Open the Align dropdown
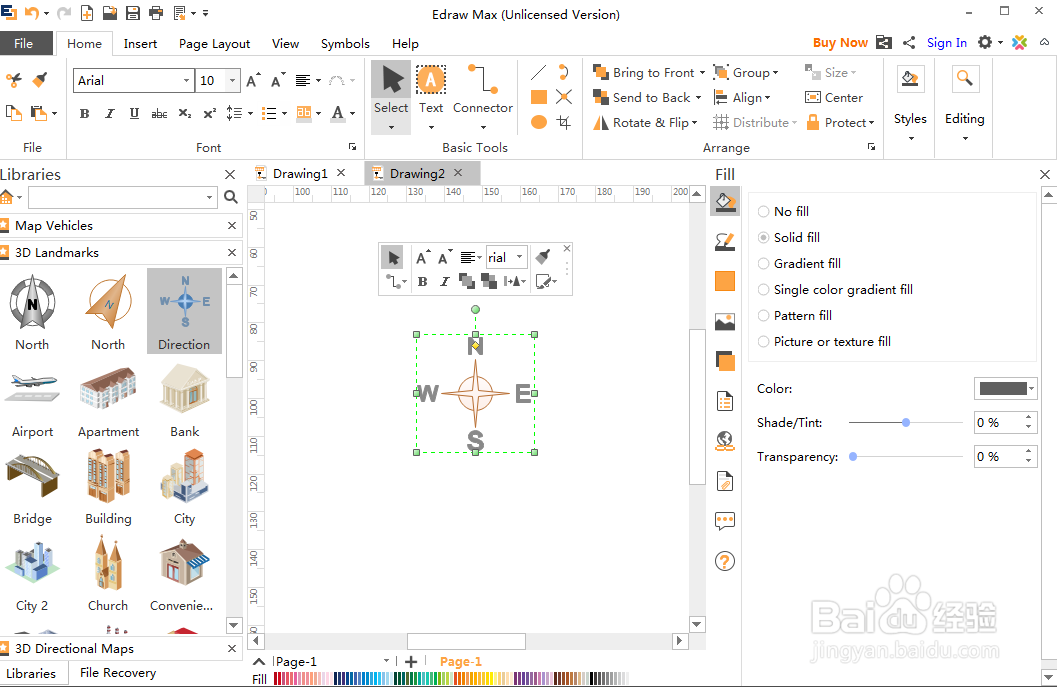Image resolution: width=1057 pixels, height=687 pixels. tap(742, 98)
